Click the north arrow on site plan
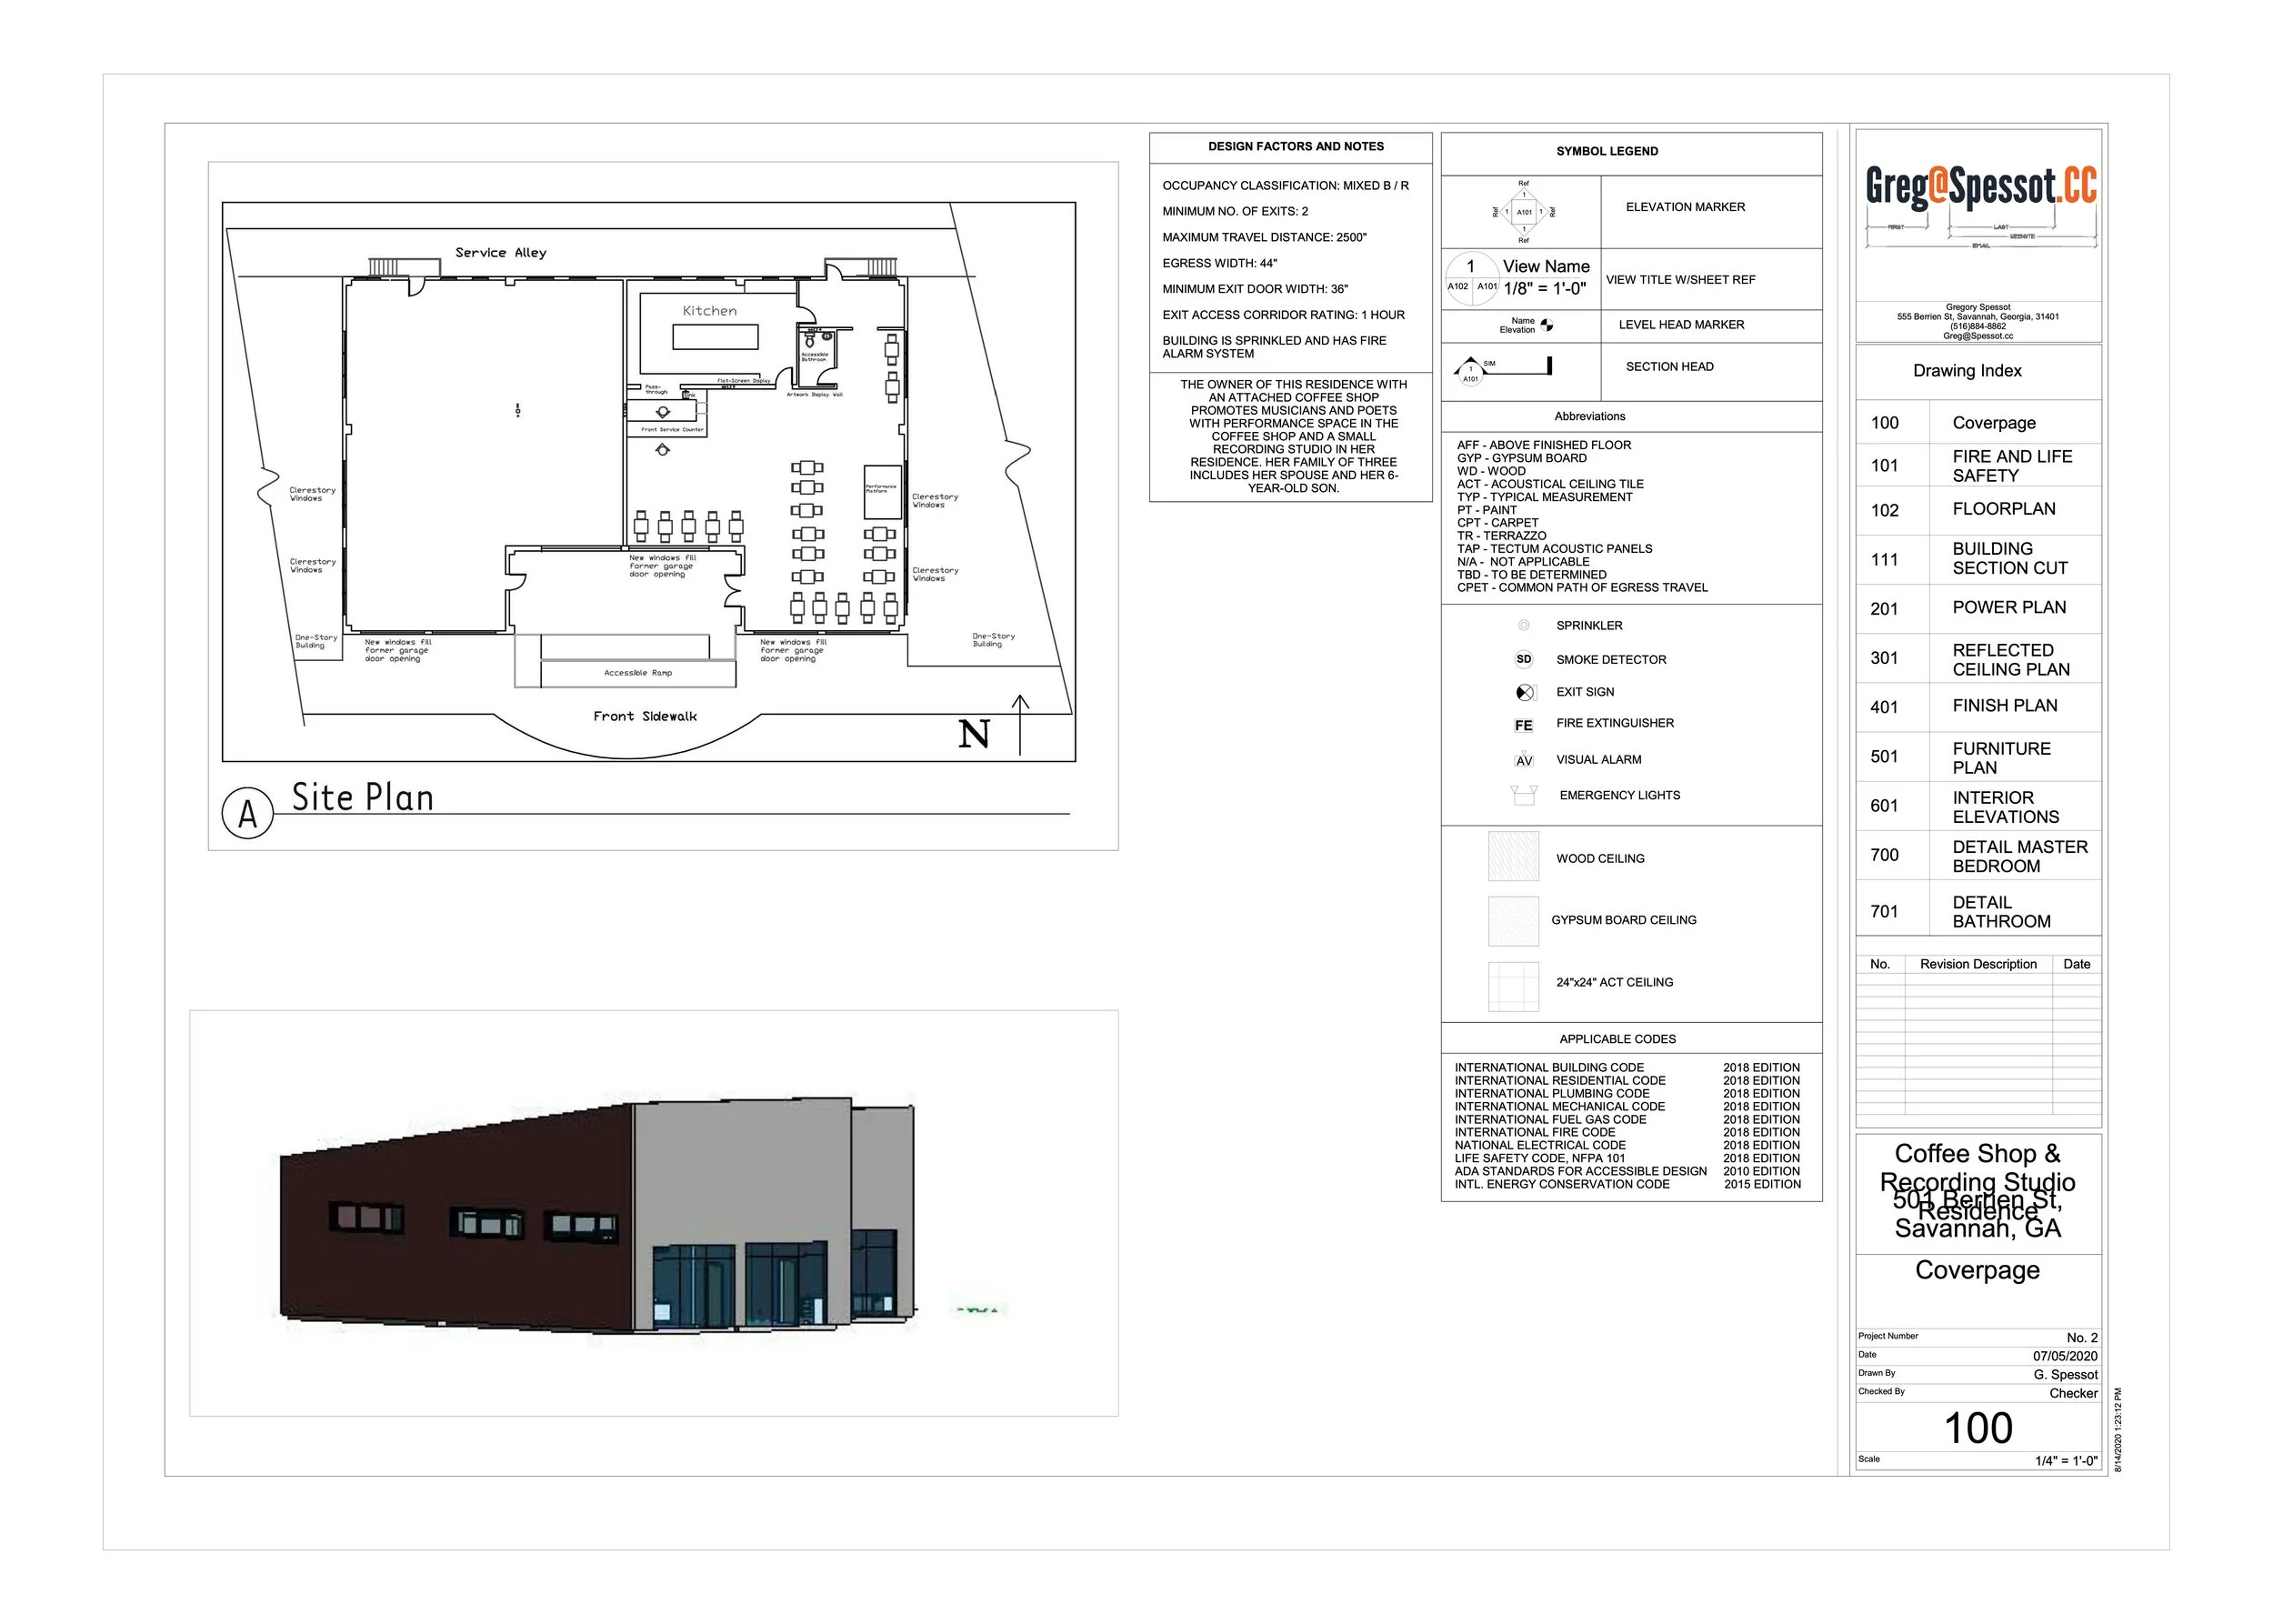The image size is (2273, 1624). point(1020,724)
